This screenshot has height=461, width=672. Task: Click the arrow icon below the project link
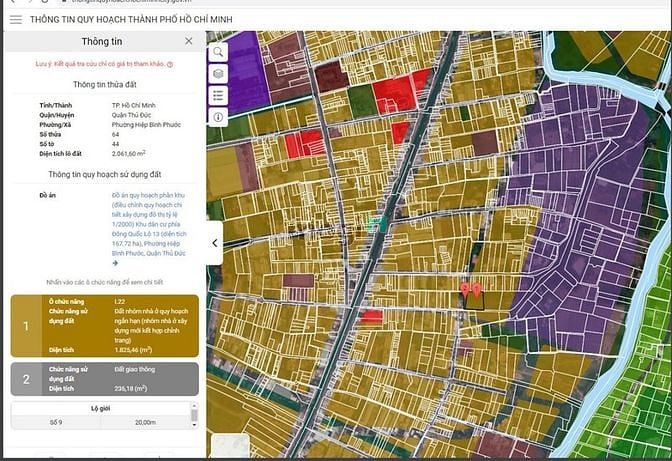pos(115,263)
